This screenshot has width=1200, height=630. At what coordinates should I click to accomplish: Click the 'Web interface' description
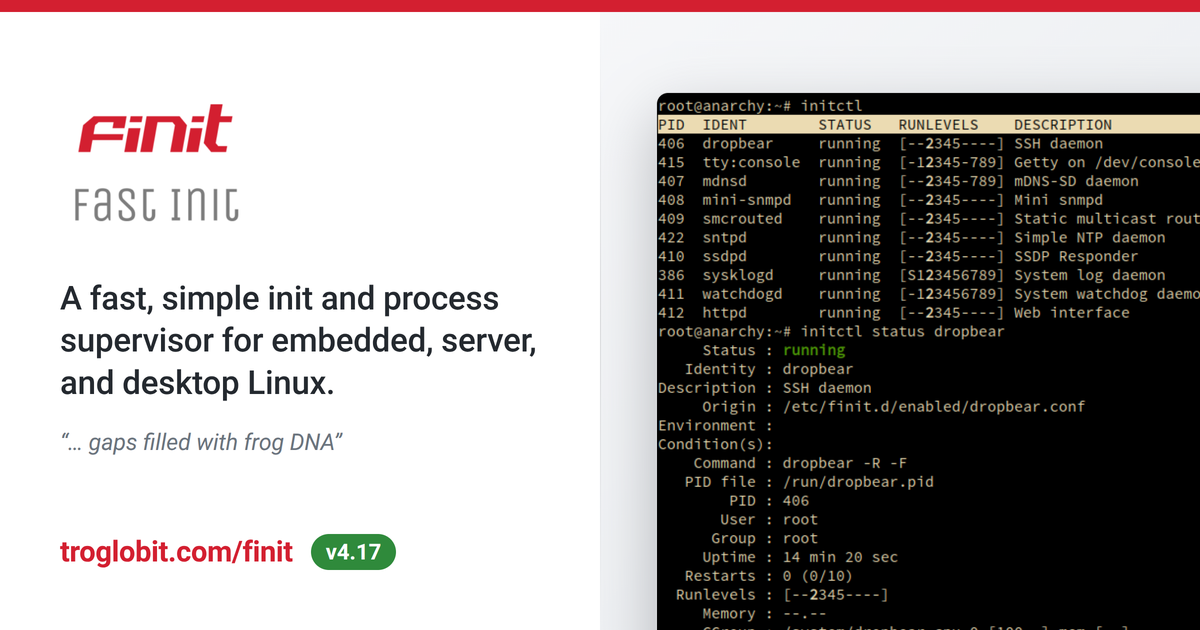[x=1072, y=313]
